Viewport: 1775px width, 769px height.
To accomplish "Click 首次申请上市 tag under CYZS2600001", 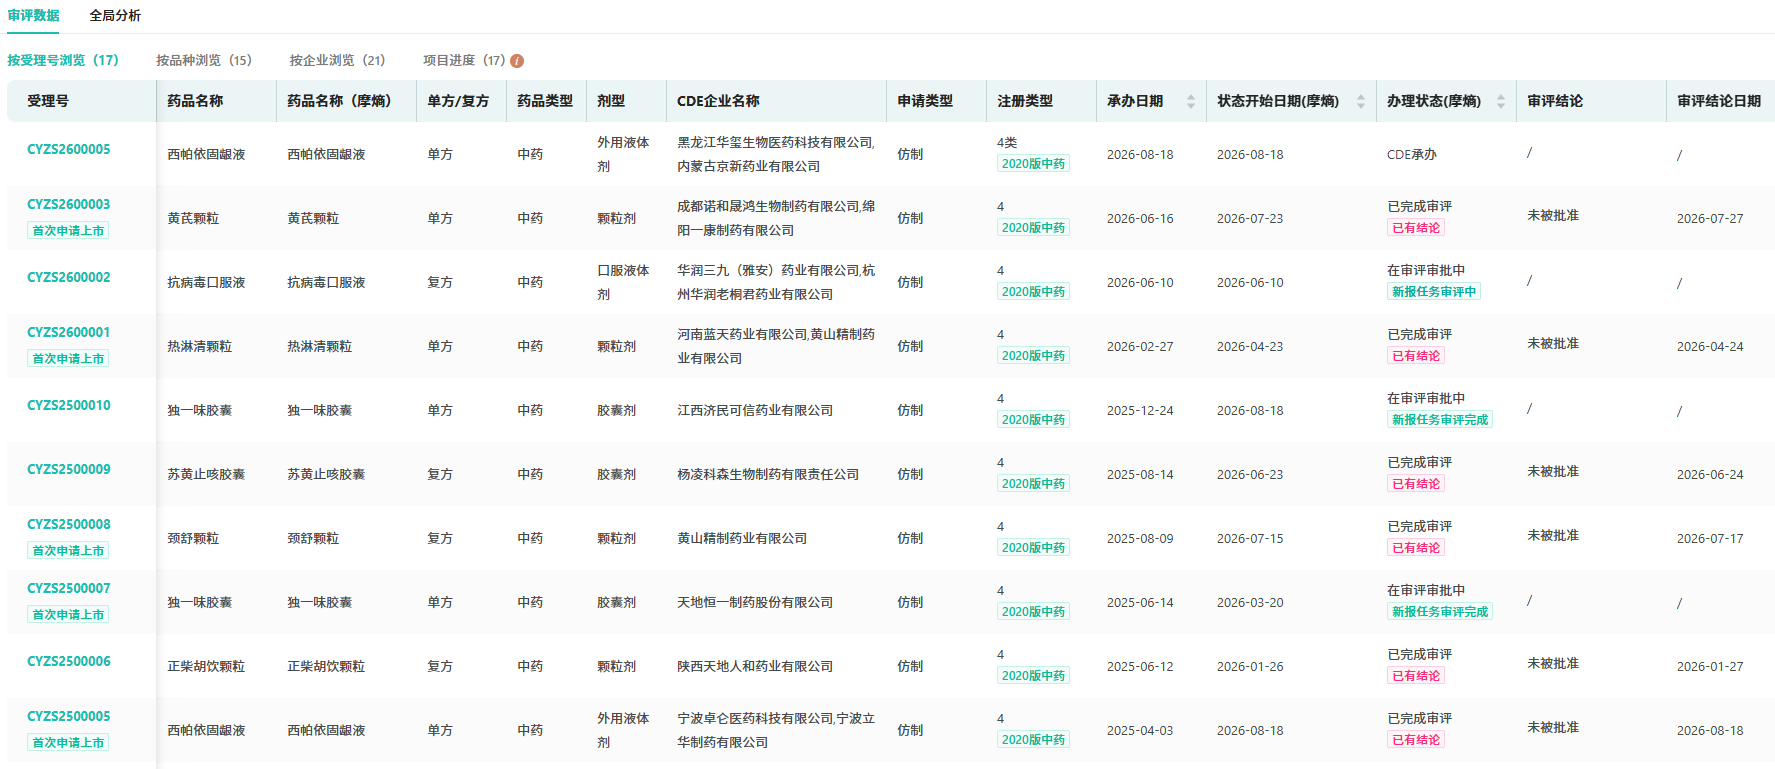I will click(68, 358).
